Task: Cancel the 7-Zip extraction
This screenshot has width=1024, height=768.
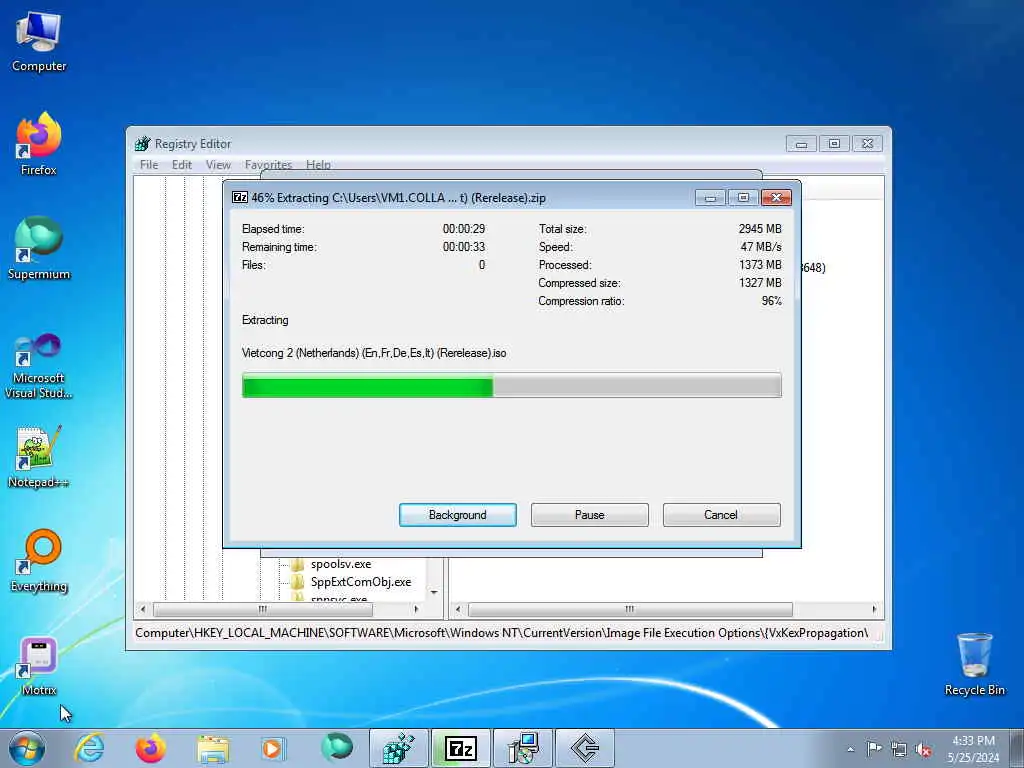Action: [721, 515]
